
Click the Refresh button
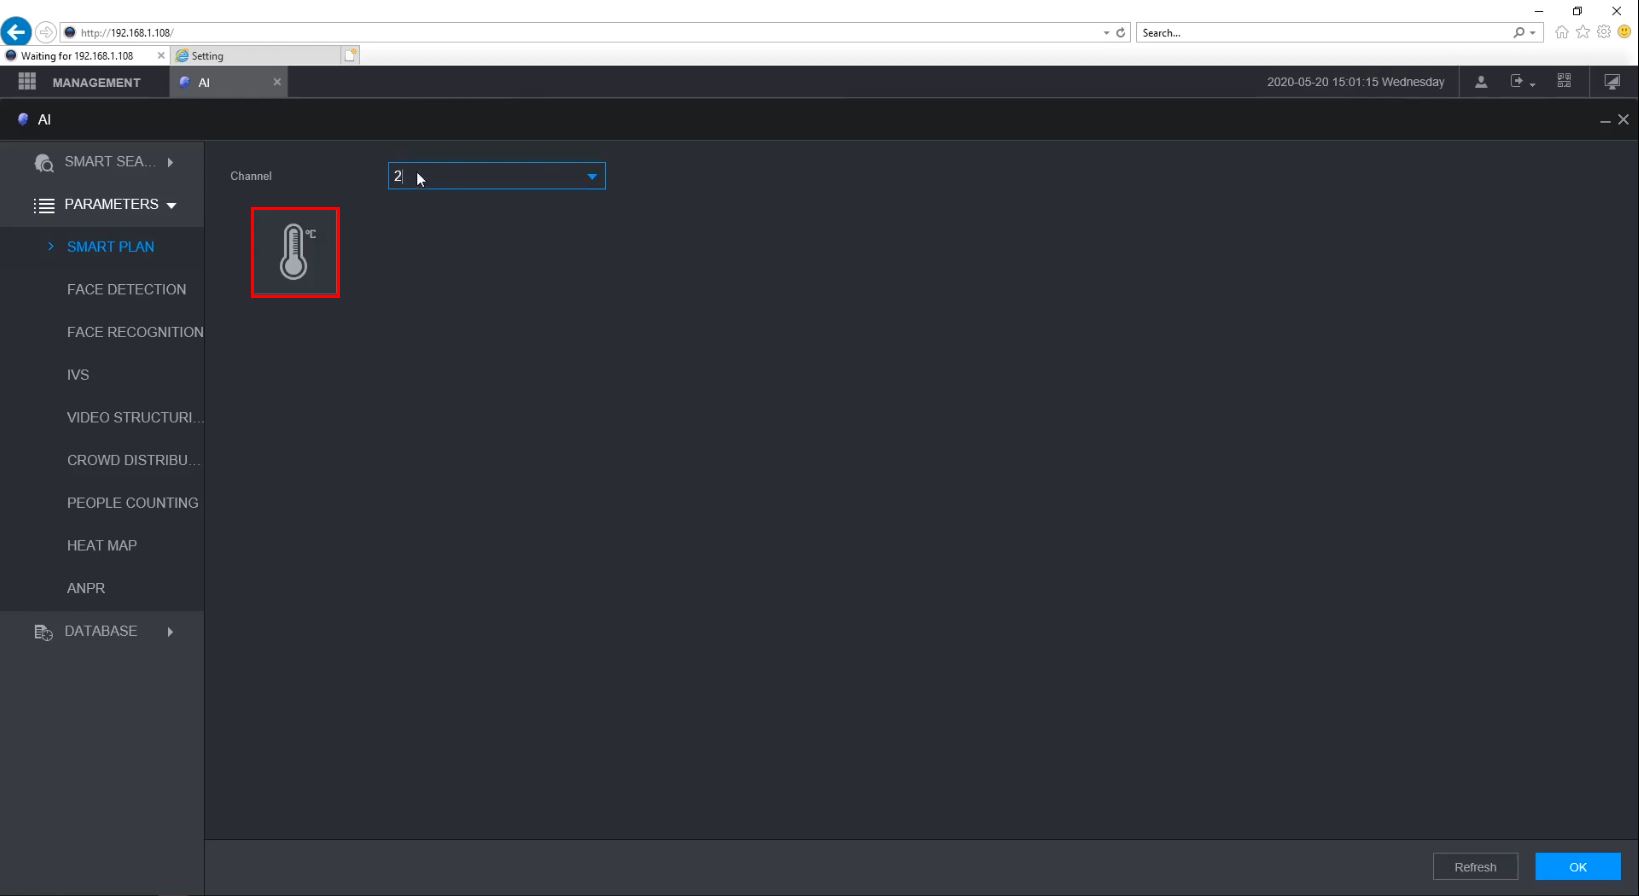1475,867
